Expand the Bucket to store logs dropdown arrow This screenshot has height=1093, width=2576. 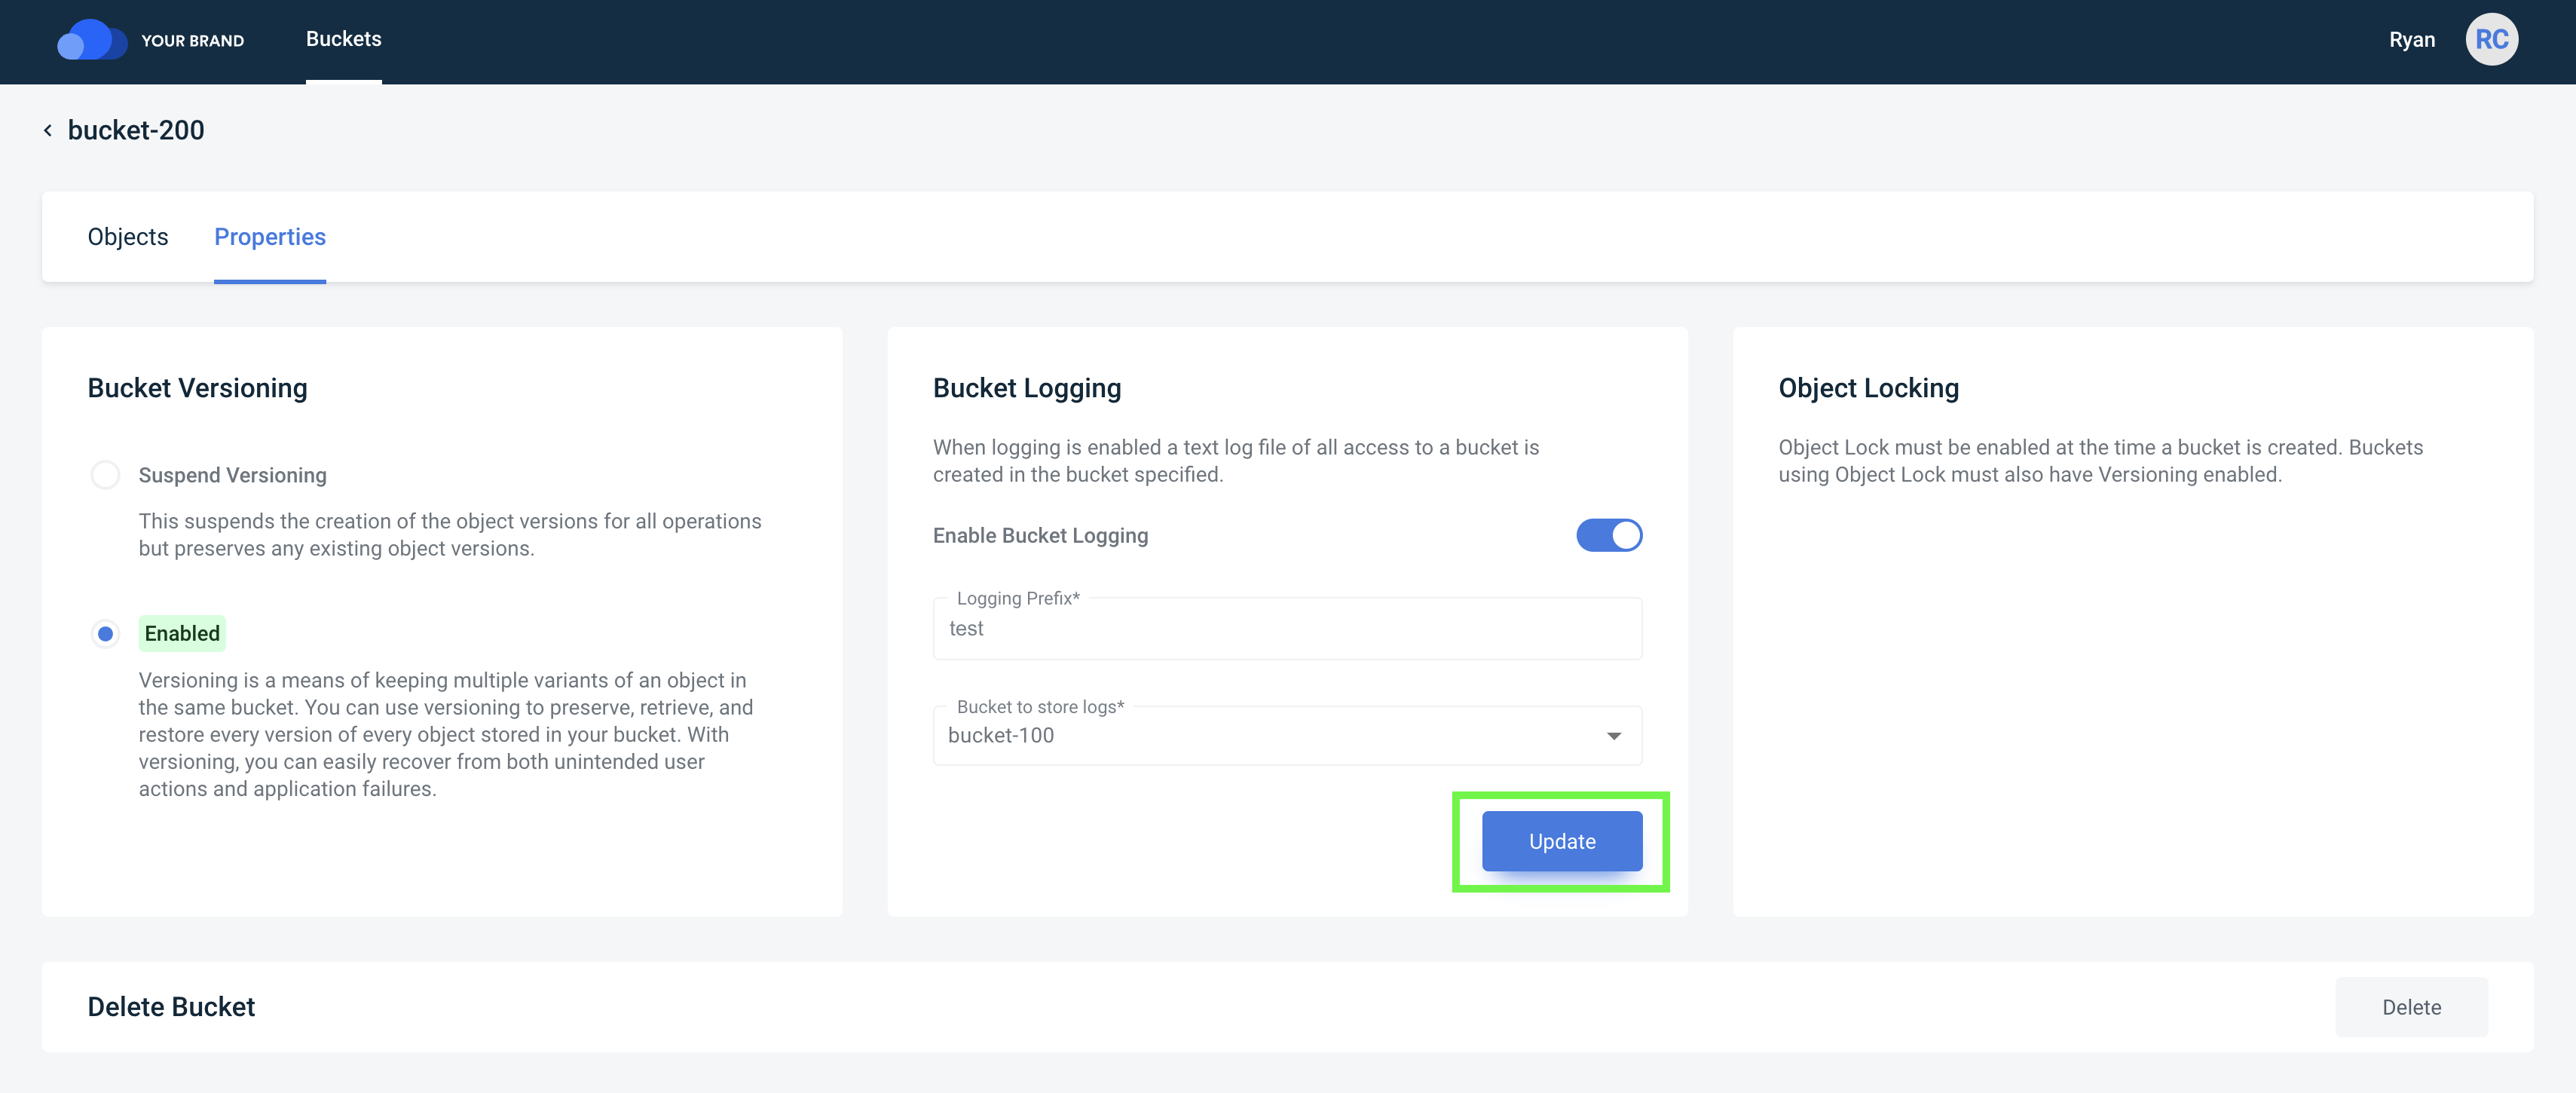tap(1613, 736)
